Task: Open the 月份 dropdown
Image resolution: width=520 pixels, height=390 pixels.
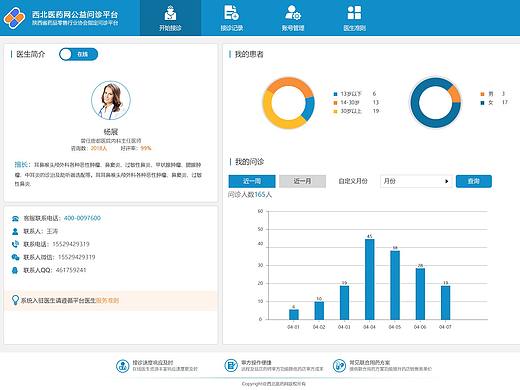Action: [x=416, y=181]
